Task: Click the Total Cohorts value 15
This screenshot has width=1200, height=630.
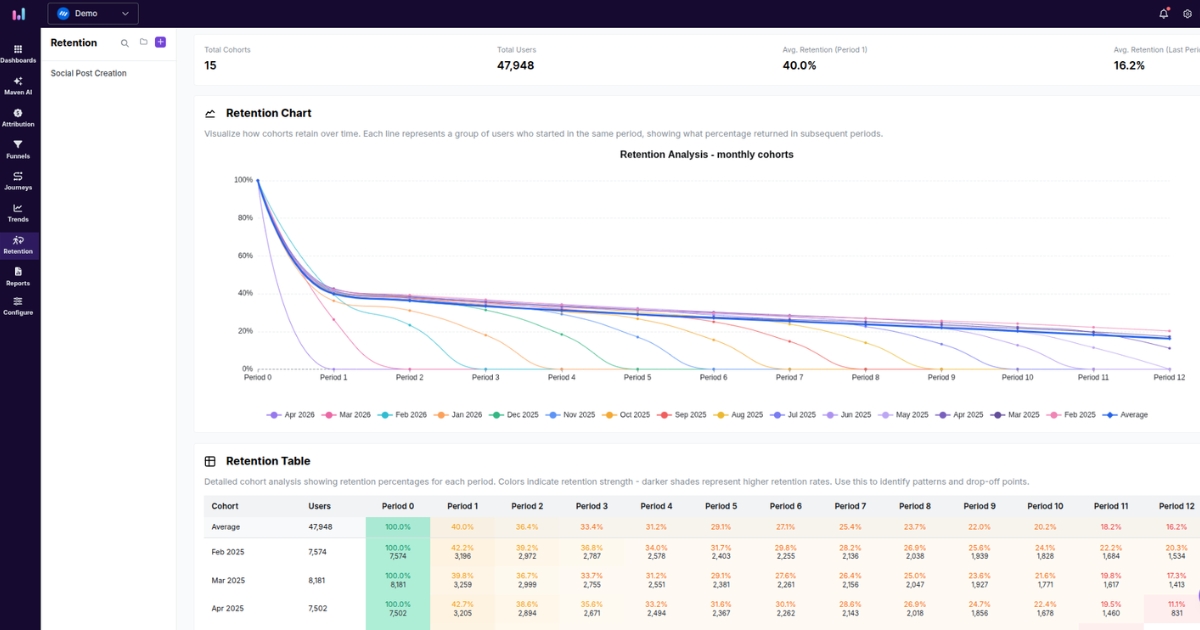Action: click(x=210, y=65)
